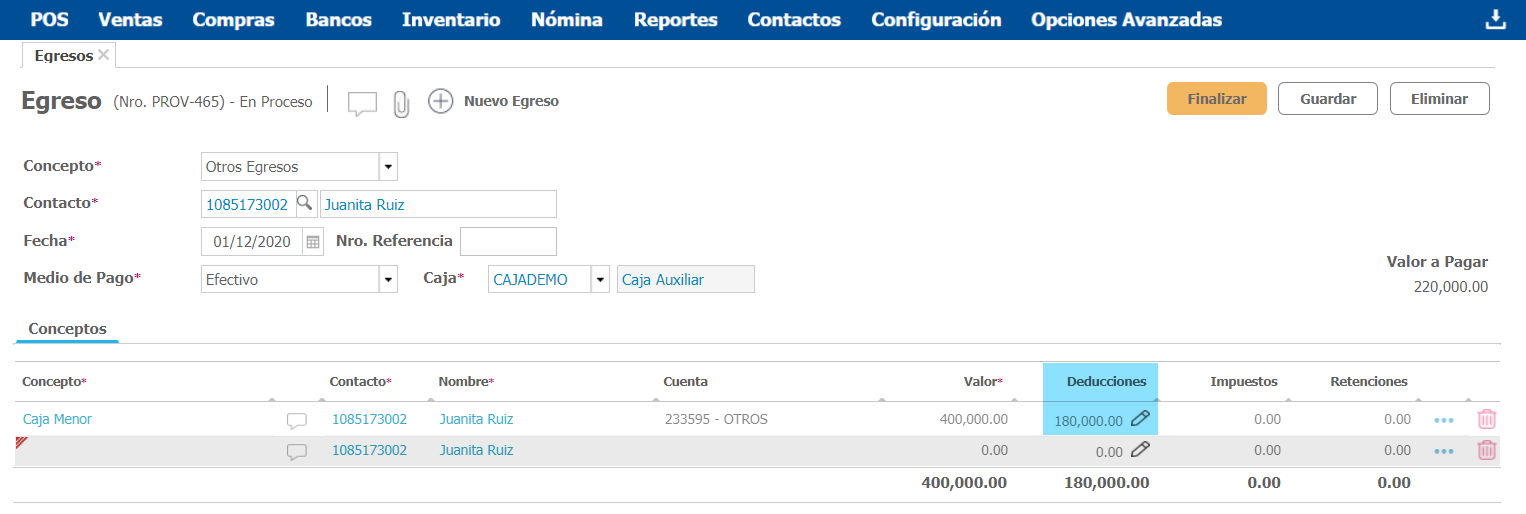Open the three-dots menu on Caja Menor row
This screenshot has height=514, width=1526.
(x=1443, y=421)
